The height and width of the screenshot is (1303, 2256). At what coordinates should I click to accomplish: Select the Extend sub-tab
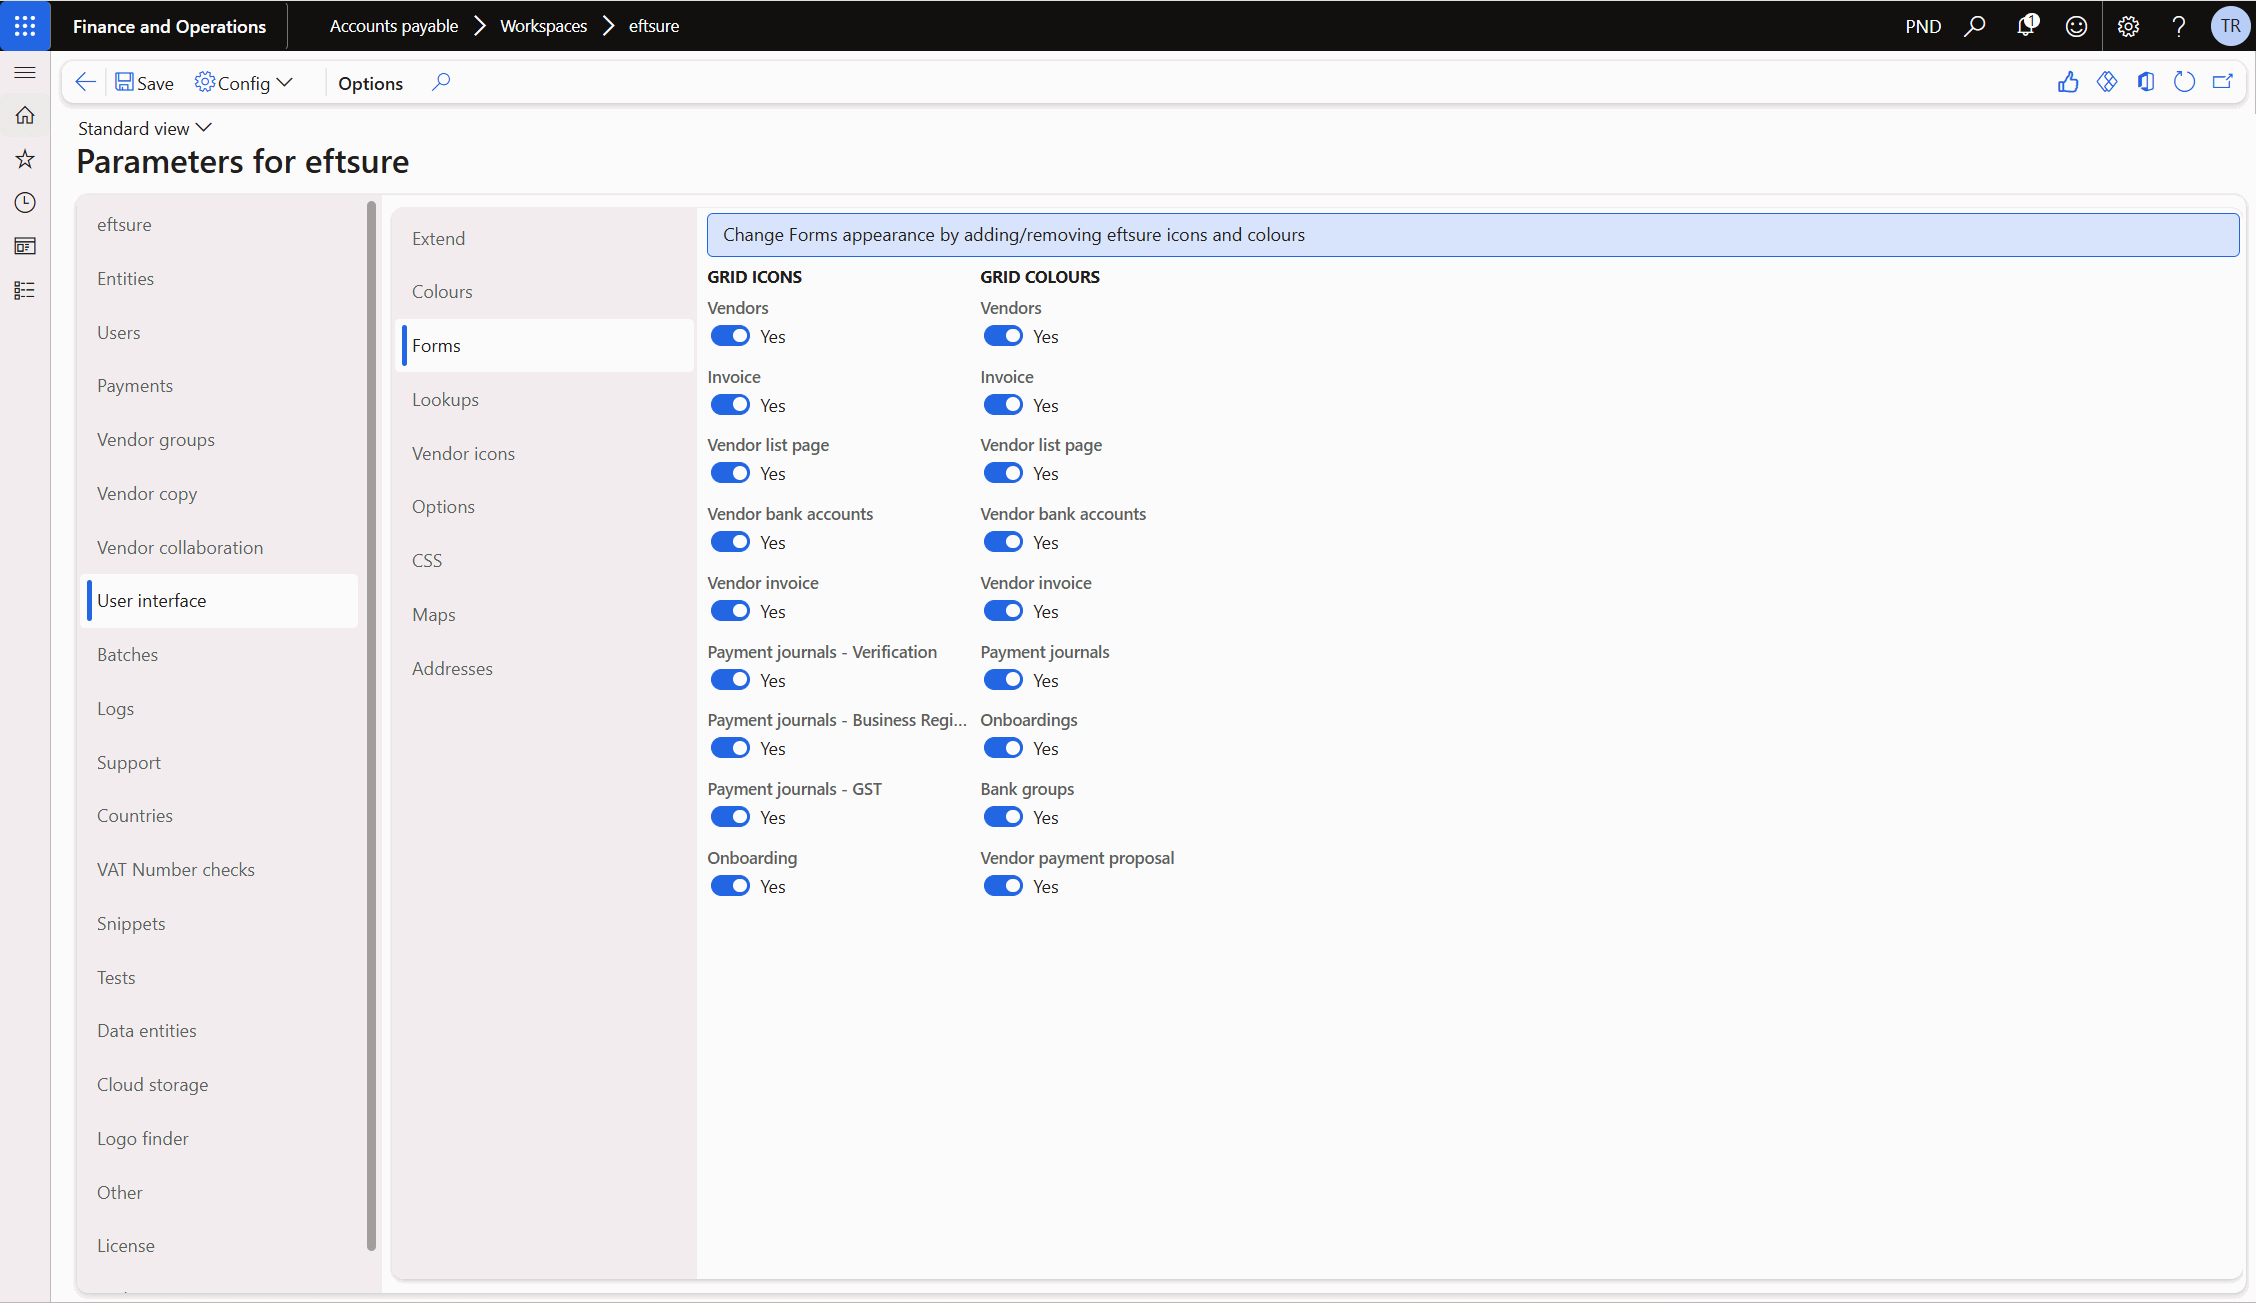(x=545, y=239)
